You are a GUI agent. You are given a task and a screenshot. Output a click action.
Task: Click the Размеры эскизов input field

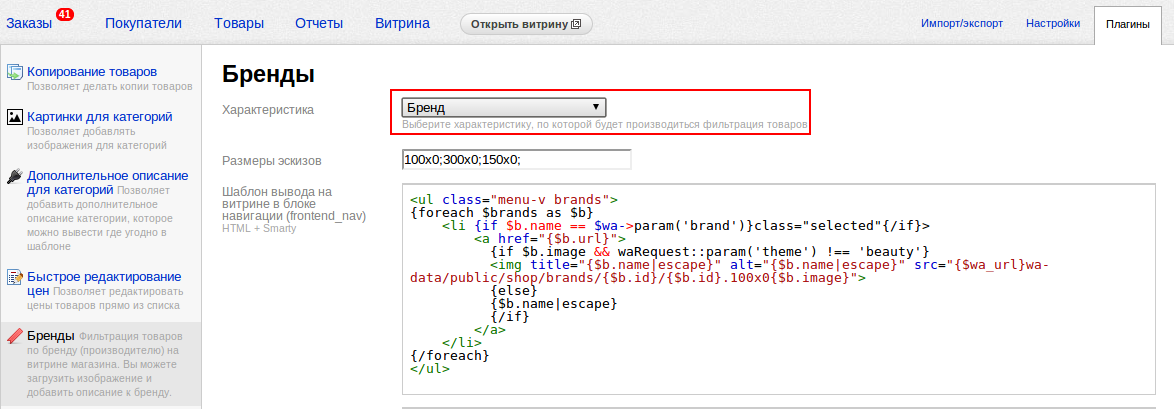point(517,160)
